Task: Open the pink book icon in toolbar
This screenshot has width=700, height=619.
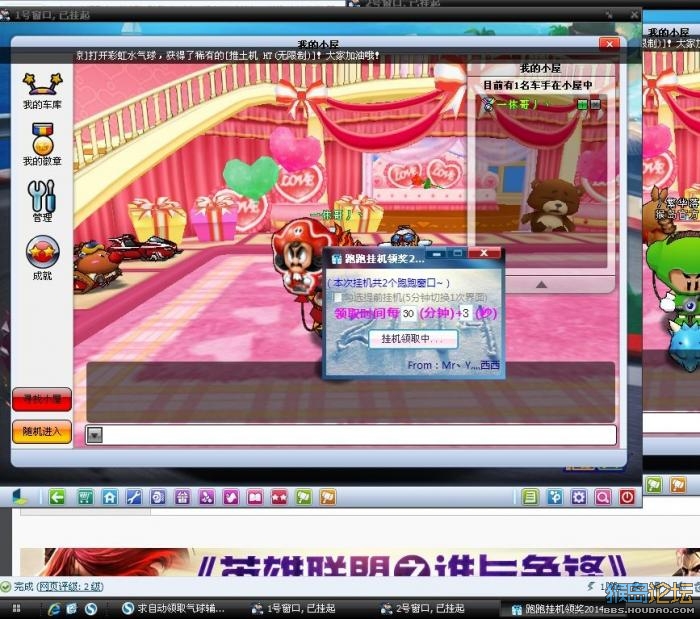Action: point(255,497)
